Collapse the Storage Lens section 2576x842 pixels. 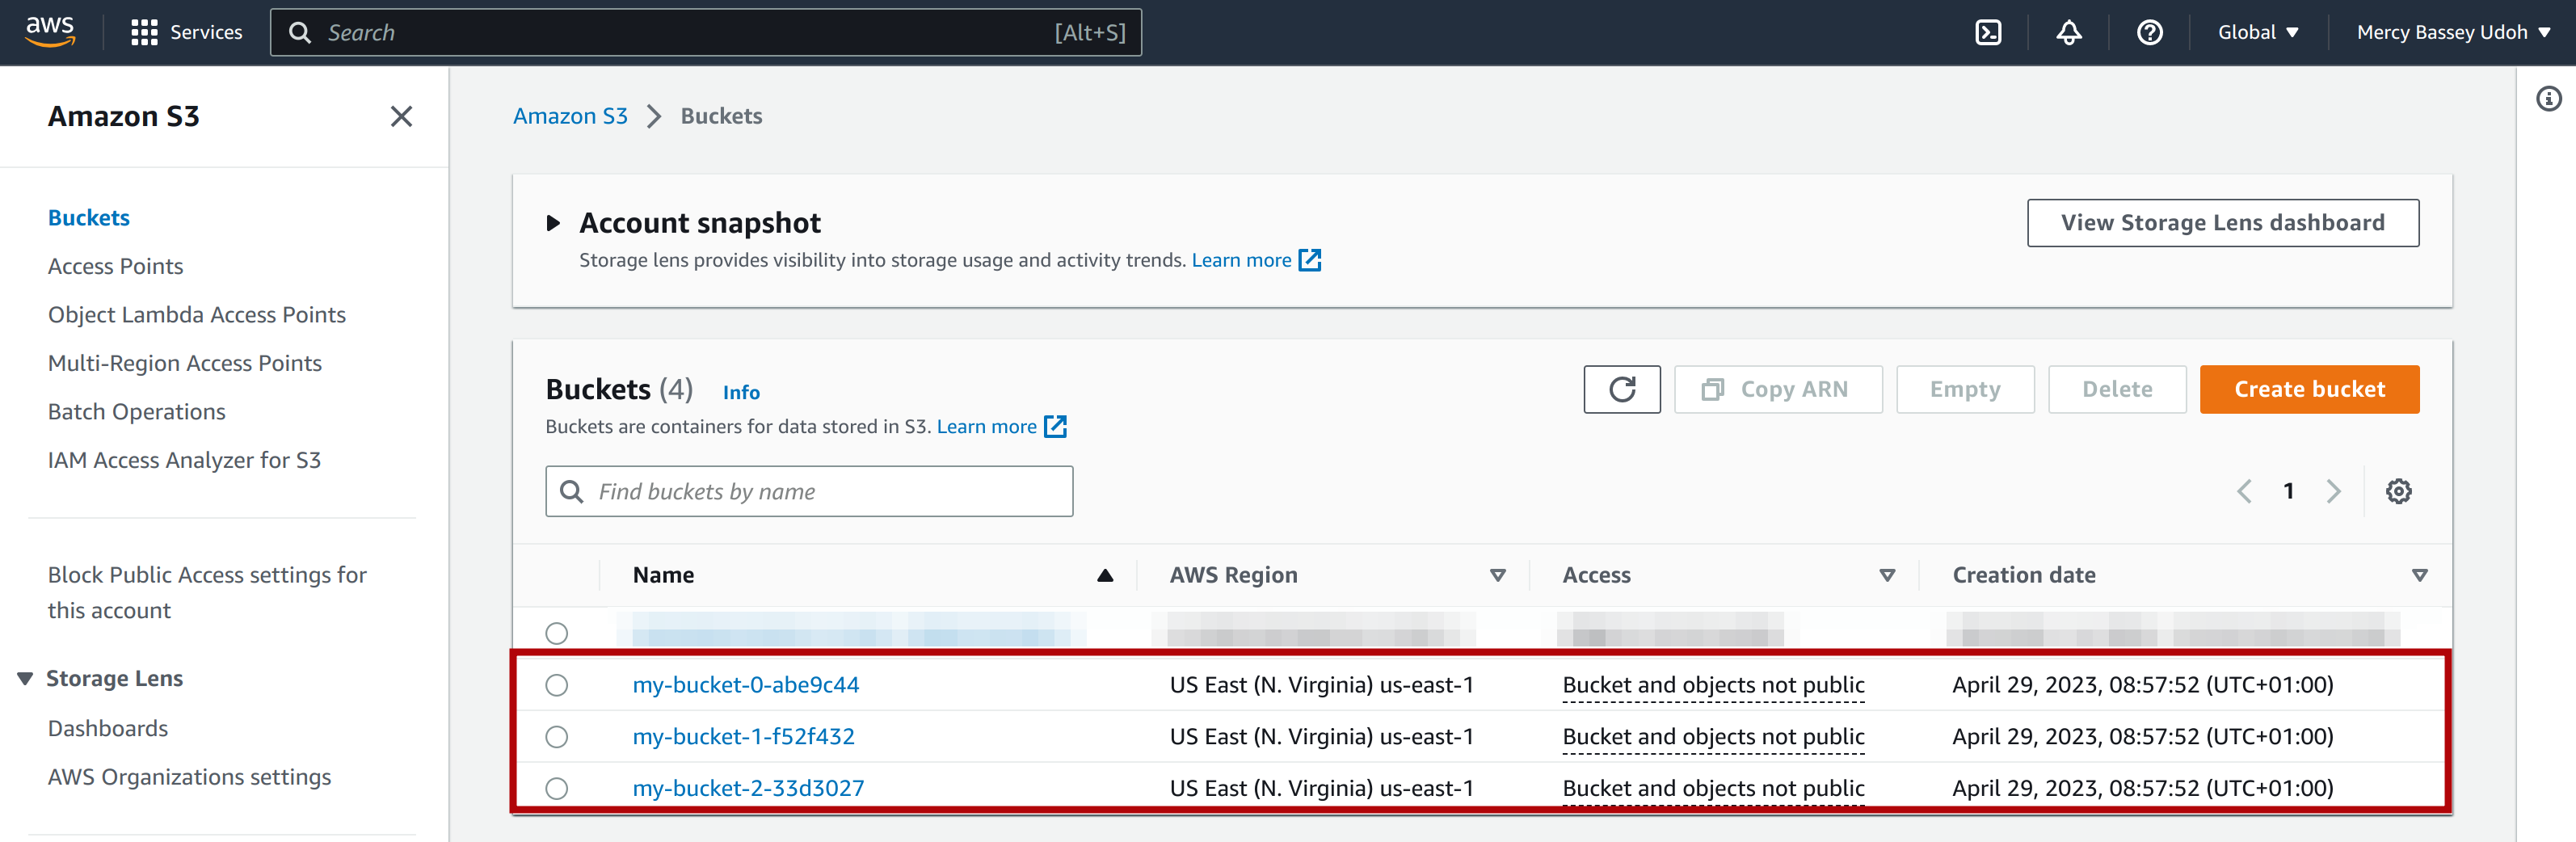(x=26, y=679)
